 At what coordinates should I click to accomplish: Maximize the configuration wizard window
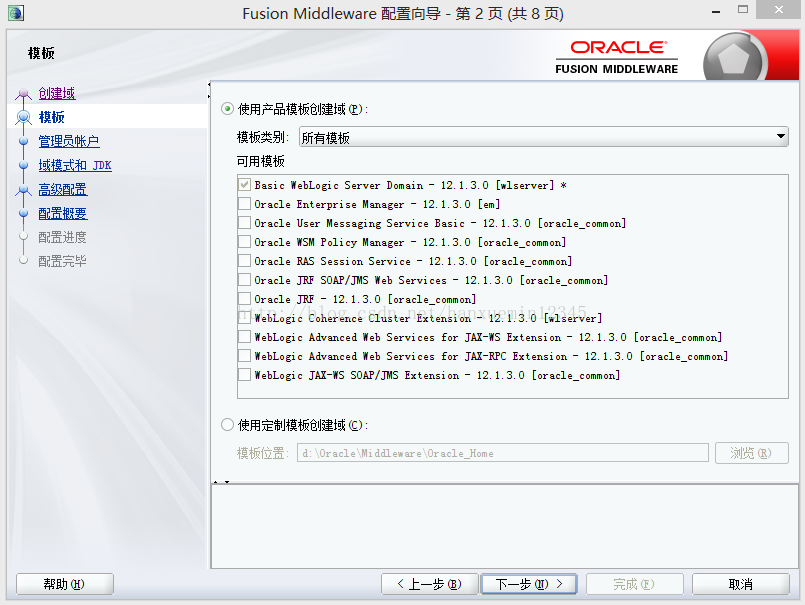(742, 9)
